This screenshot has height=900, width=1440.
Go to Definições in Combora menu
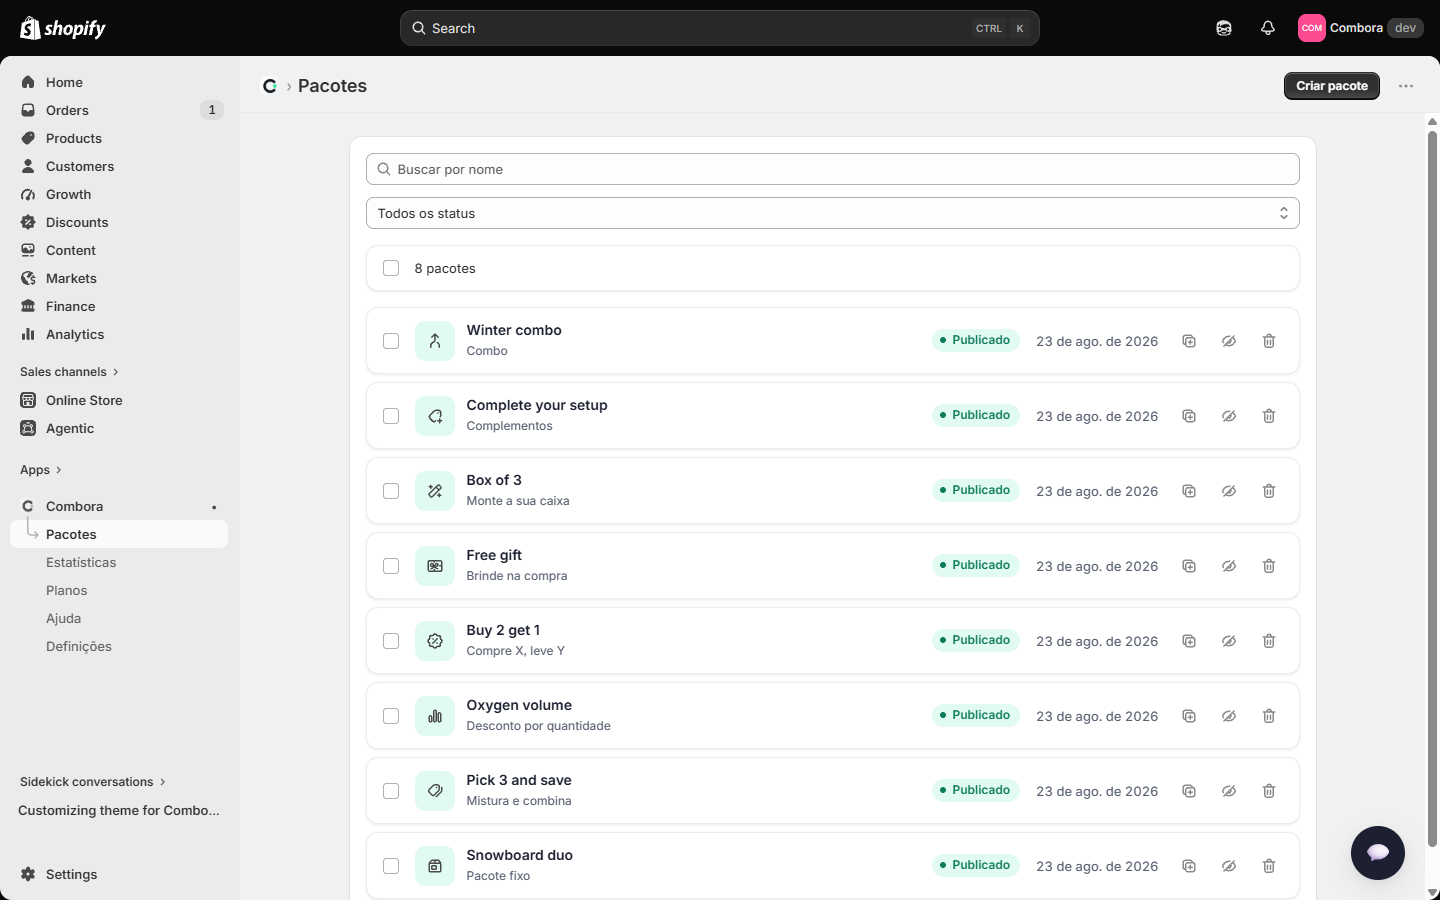(x=79, y=647)
